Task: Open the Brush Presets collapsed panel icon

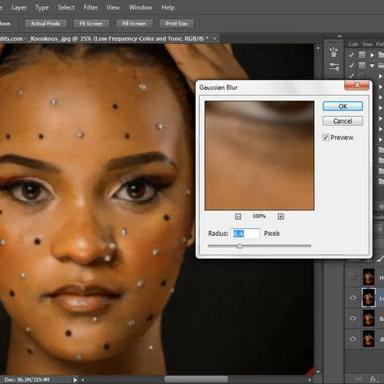Action: coord(334,52)
